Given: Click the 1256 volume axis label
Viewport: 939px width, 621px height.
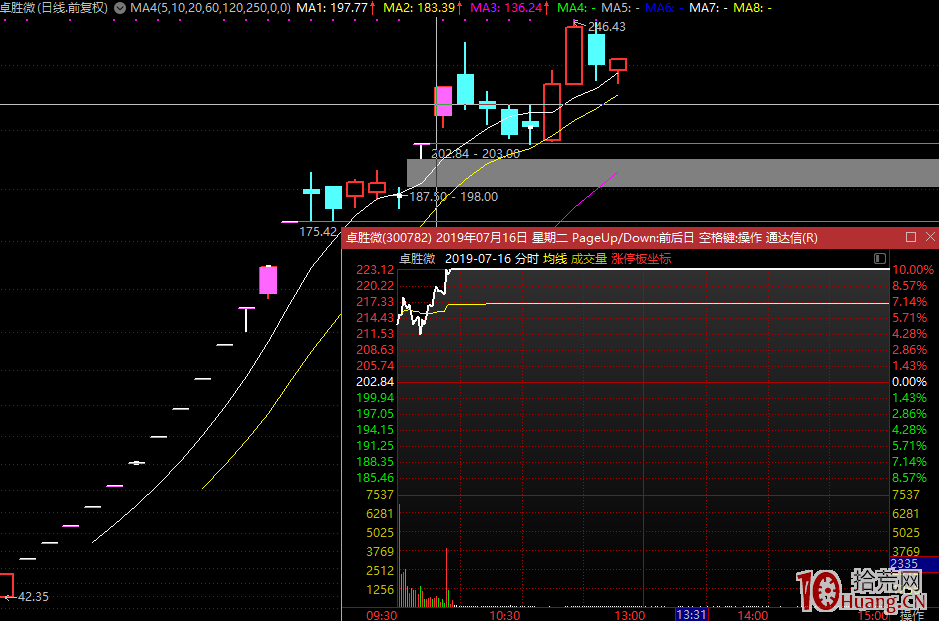Looking at the screenshot, I should [380, 589].
